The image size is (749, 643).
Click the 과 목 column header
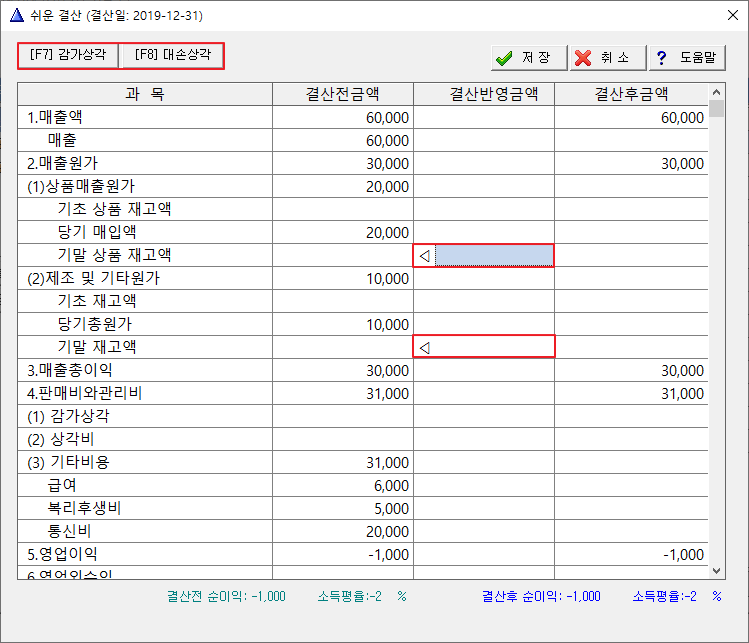[x=145, y=94]
